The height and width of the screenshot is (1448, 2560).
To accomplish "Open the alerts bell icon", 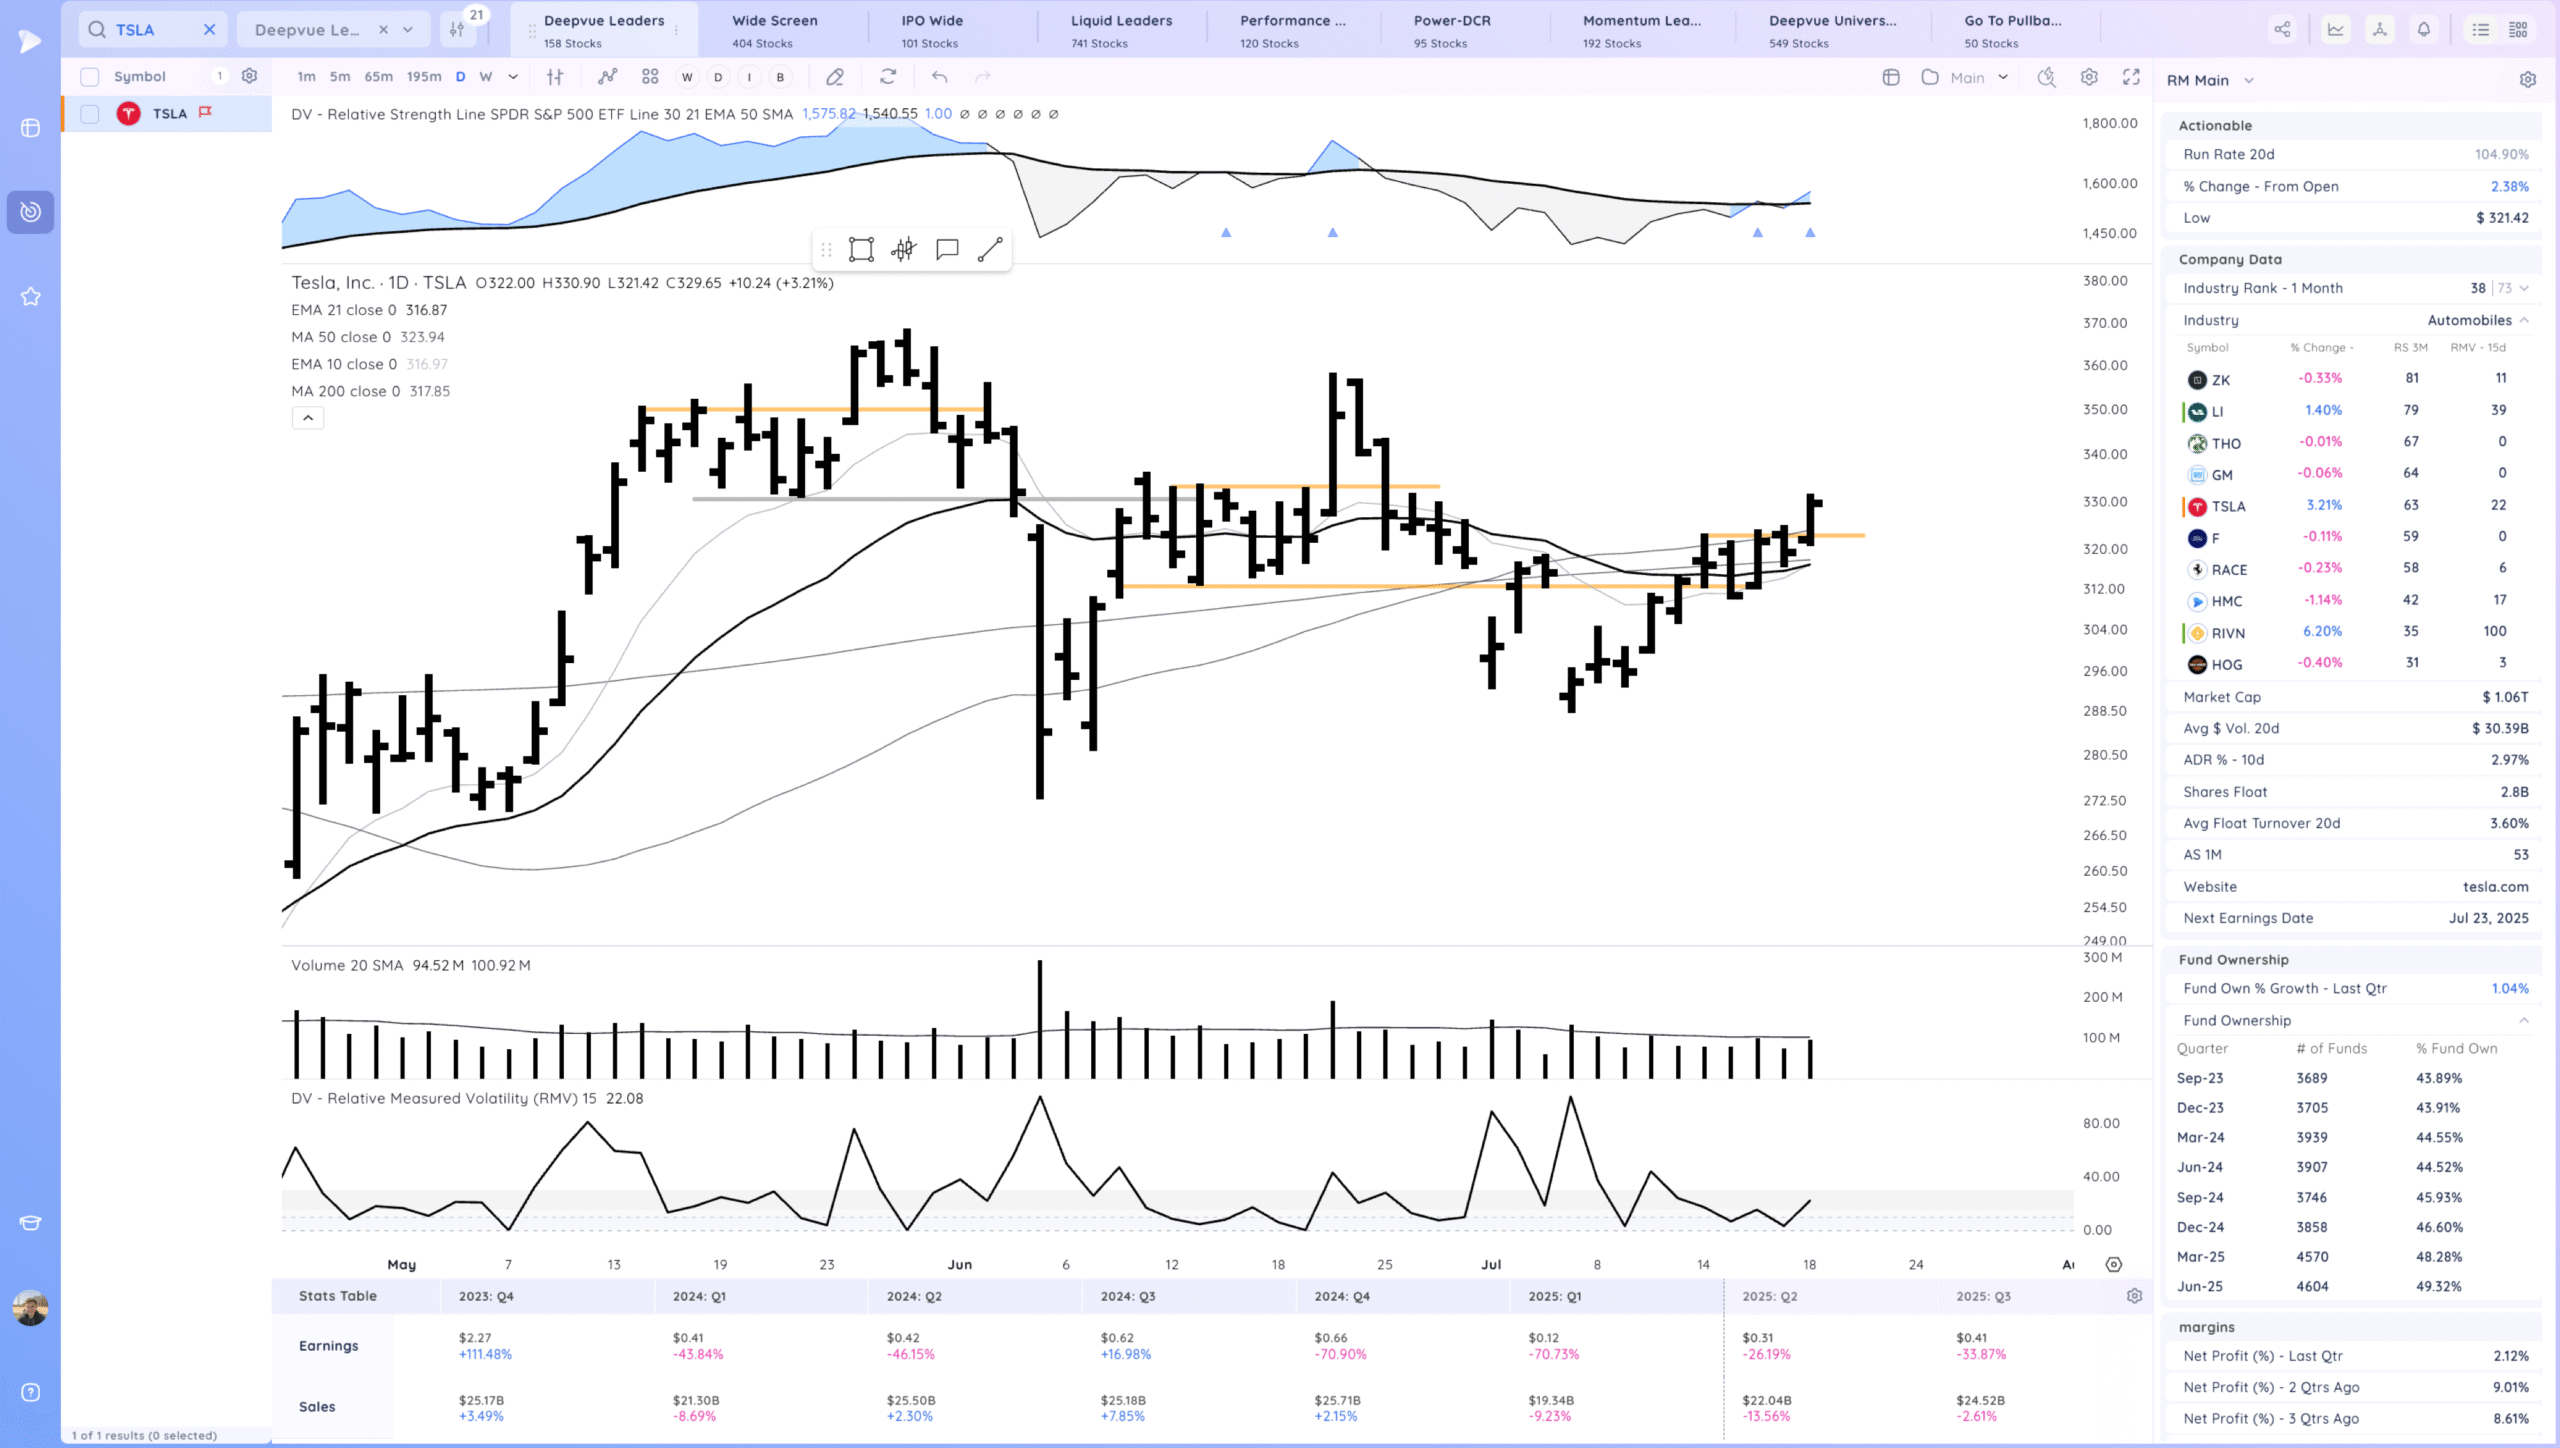I will (2423, 30).
